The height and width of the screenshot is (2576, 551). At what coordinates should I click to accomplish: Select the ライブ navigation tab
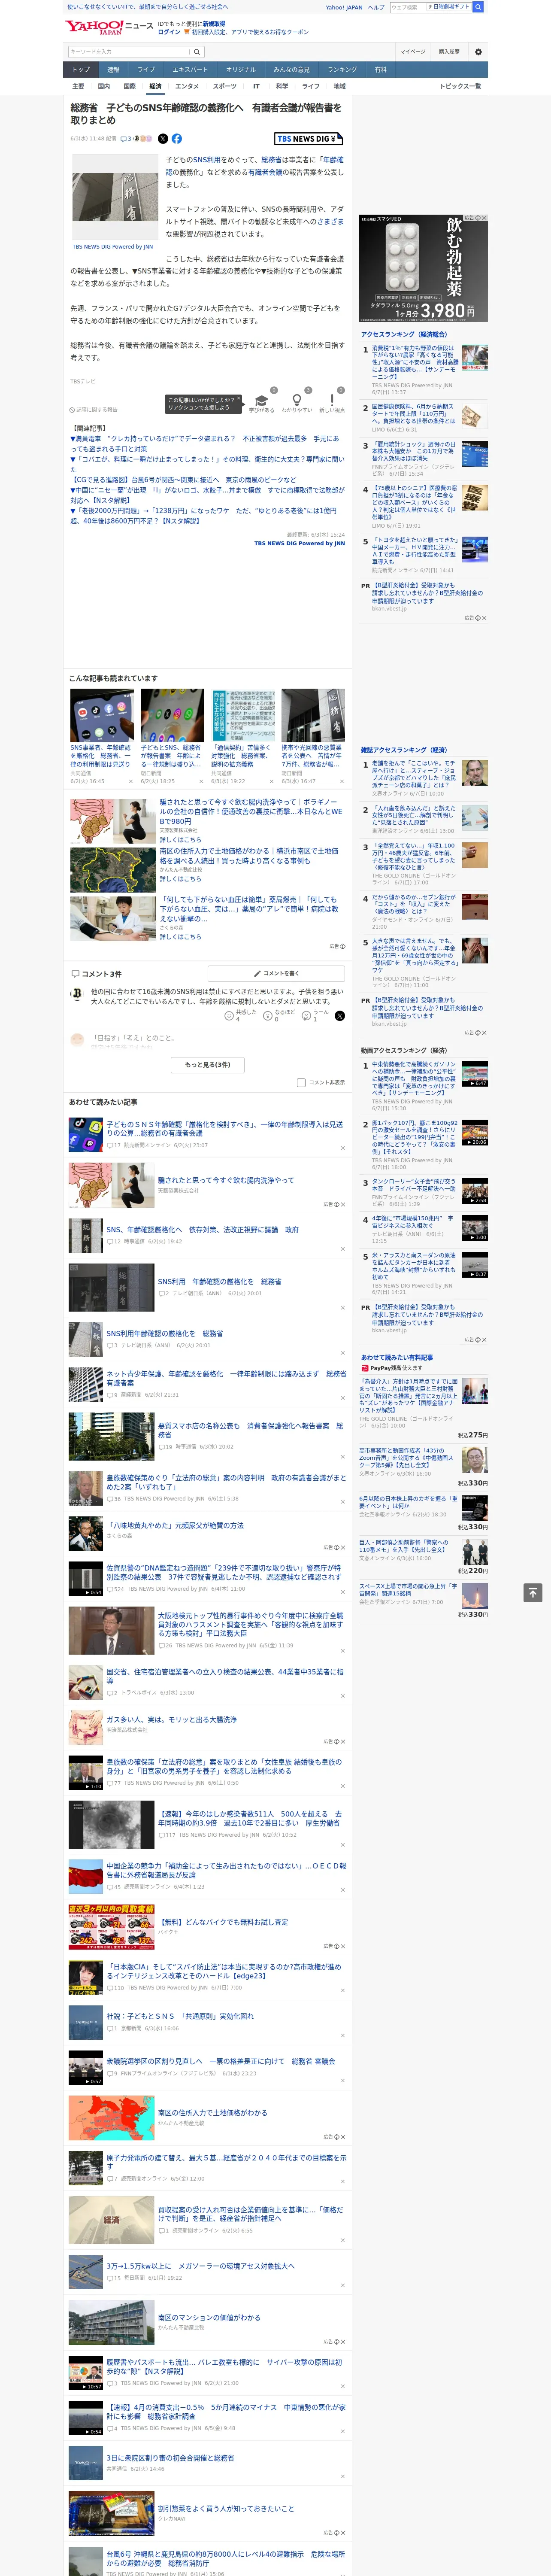[146, 70]
